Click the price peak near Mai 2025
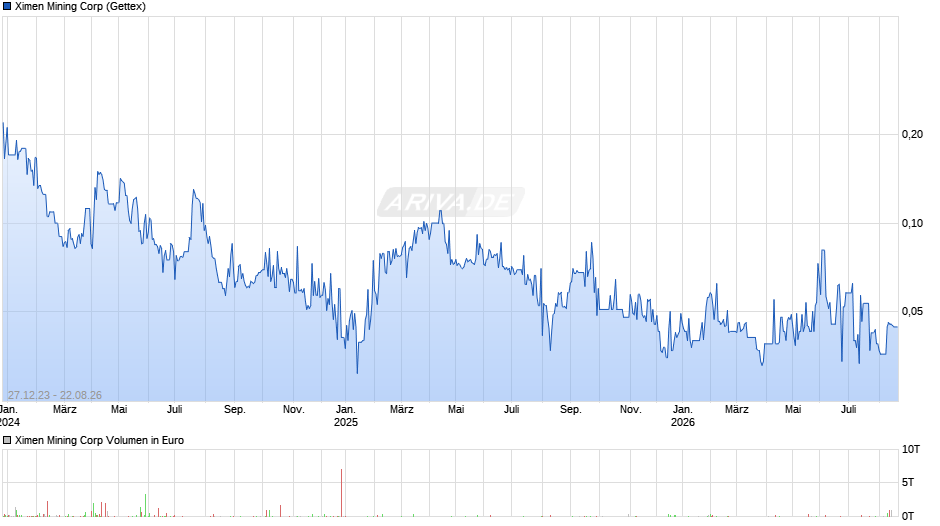 [441, 211]
